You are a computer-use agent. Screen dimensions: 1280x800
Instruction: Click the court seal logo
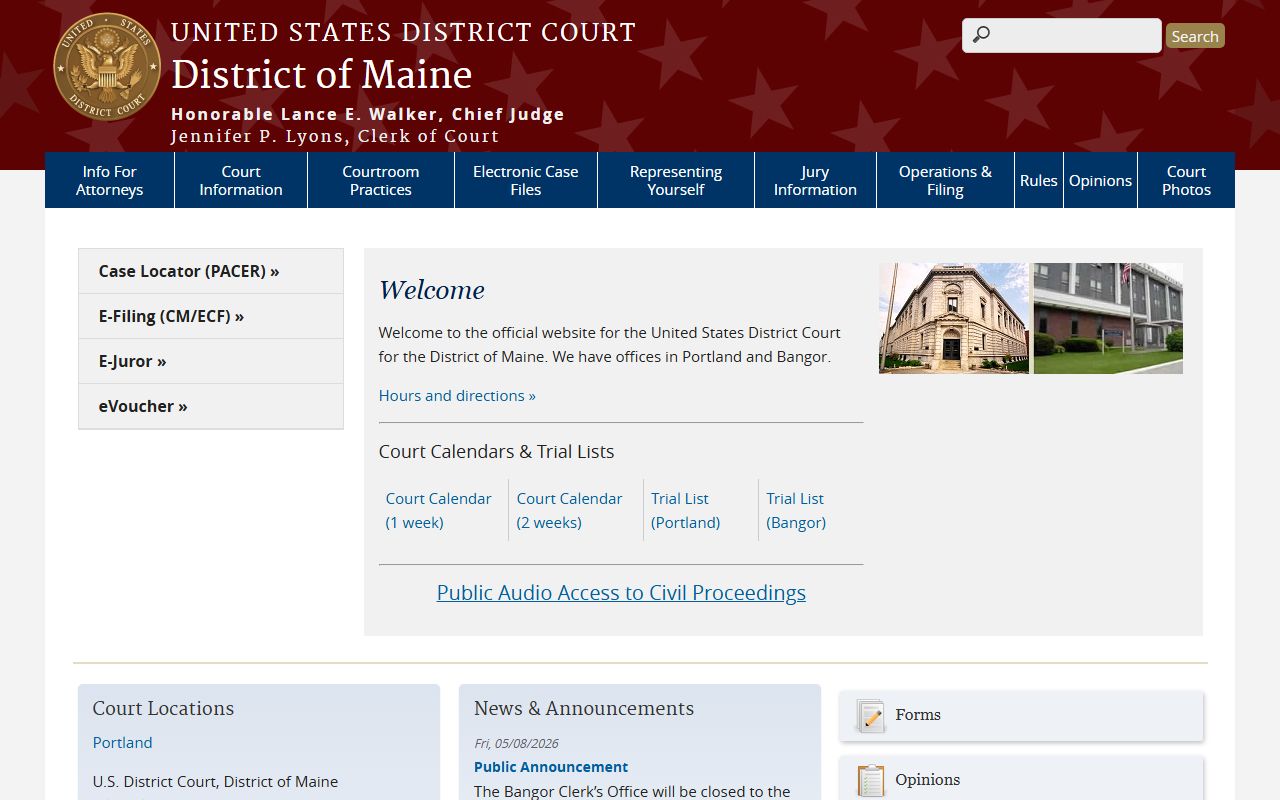coord(107,67)
